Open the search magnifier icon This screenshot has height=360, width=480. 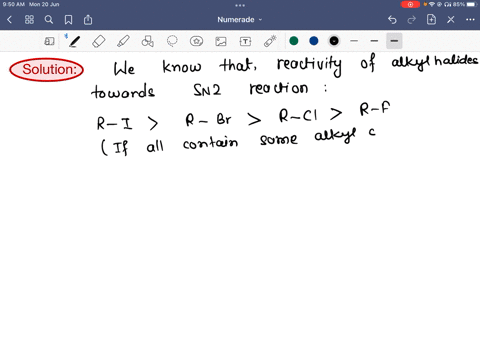pyautogui.click(x=49, y=20)
